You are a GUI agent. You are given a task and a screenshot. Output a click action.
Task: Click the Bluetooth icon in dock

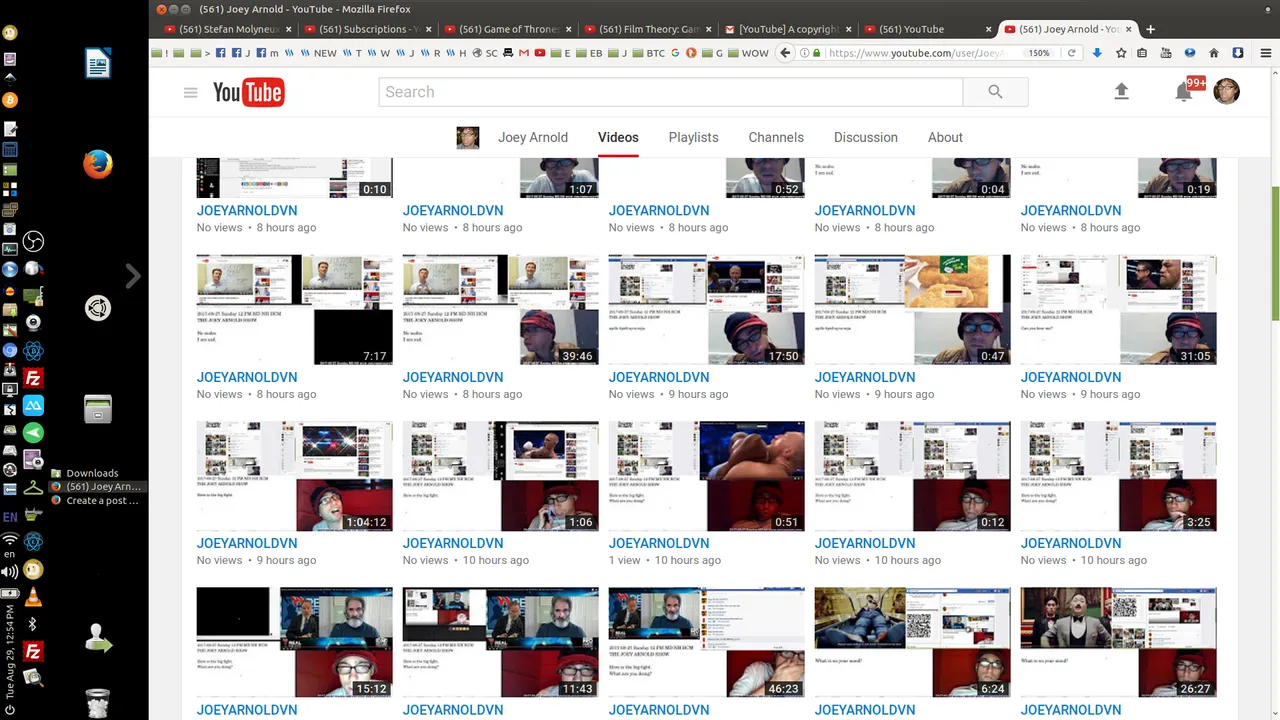click(33, 624)
